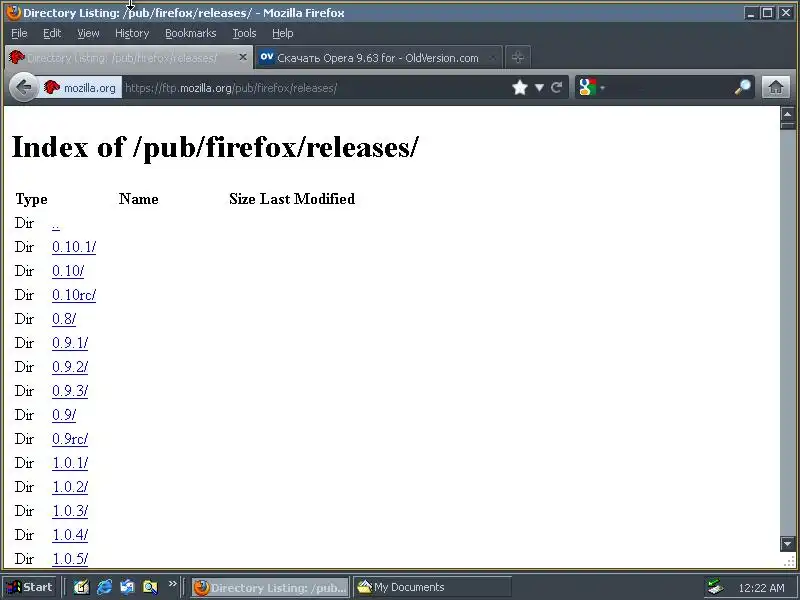The image size is (800, 600).
Task: Open the Bookmarks menu
Action: tap(190, 33)
